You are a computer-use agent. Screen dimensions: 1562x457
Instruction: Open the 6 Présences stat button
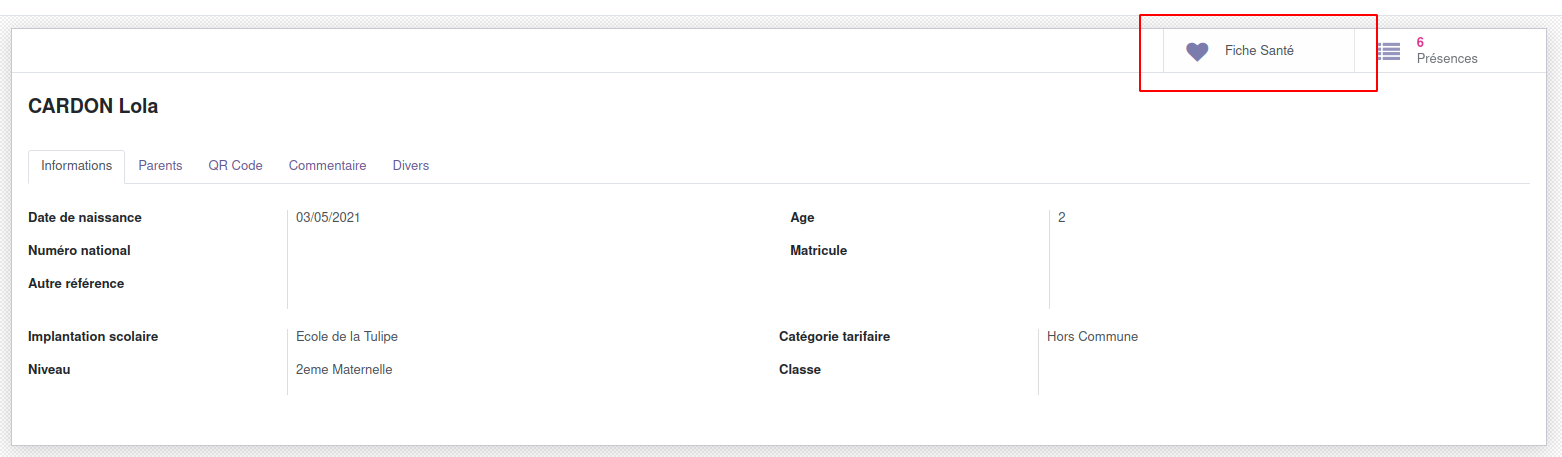point(1446,51)
